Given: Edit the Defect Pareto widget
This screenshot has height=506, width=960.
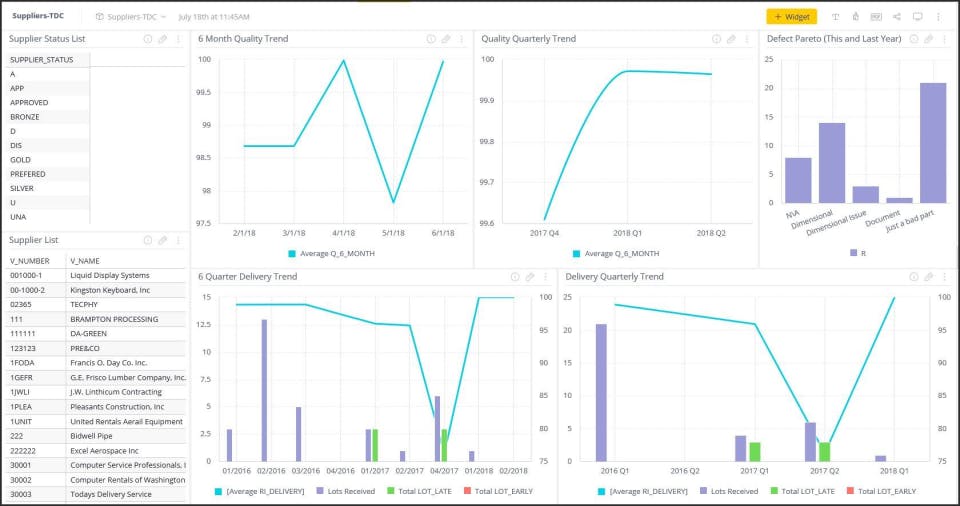Looking at the screenshot, I should tap(929, 39).
